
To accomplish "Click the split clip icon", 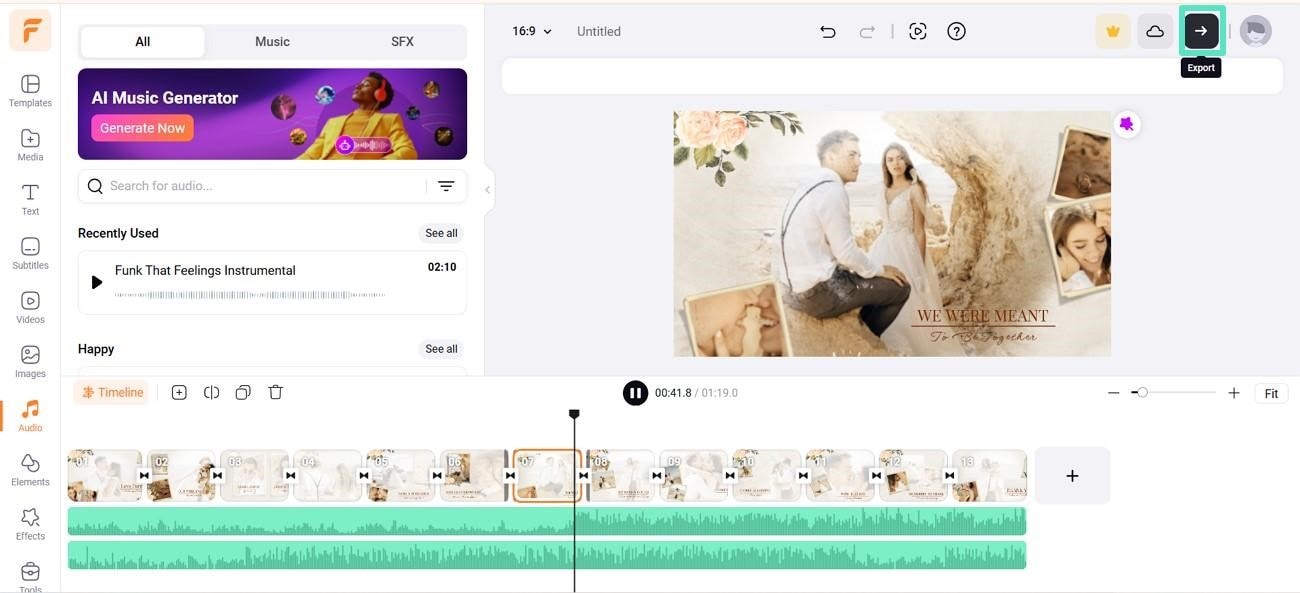I will click(x=211, y=393).
